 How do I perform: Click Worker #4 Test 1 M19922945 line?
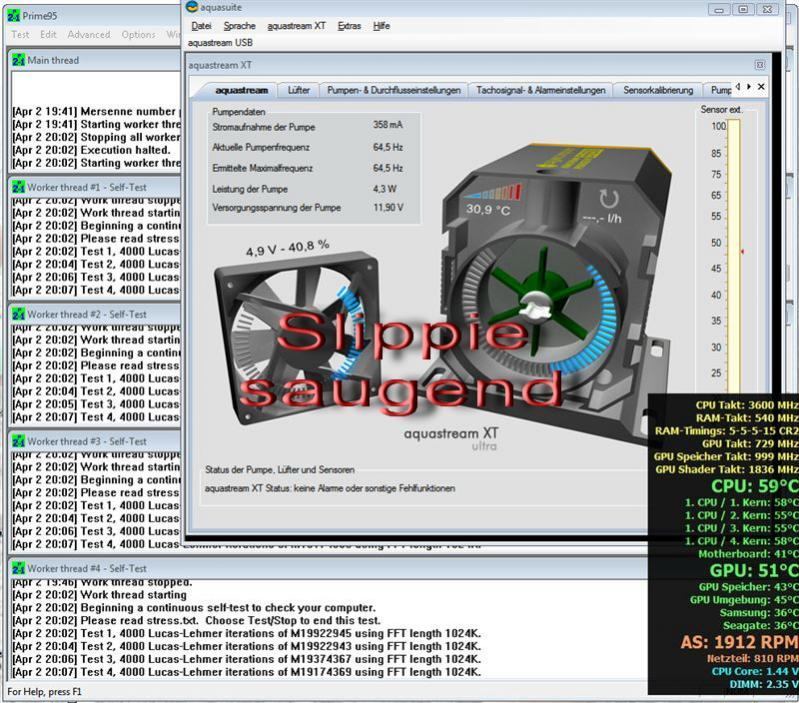point(247,634)
